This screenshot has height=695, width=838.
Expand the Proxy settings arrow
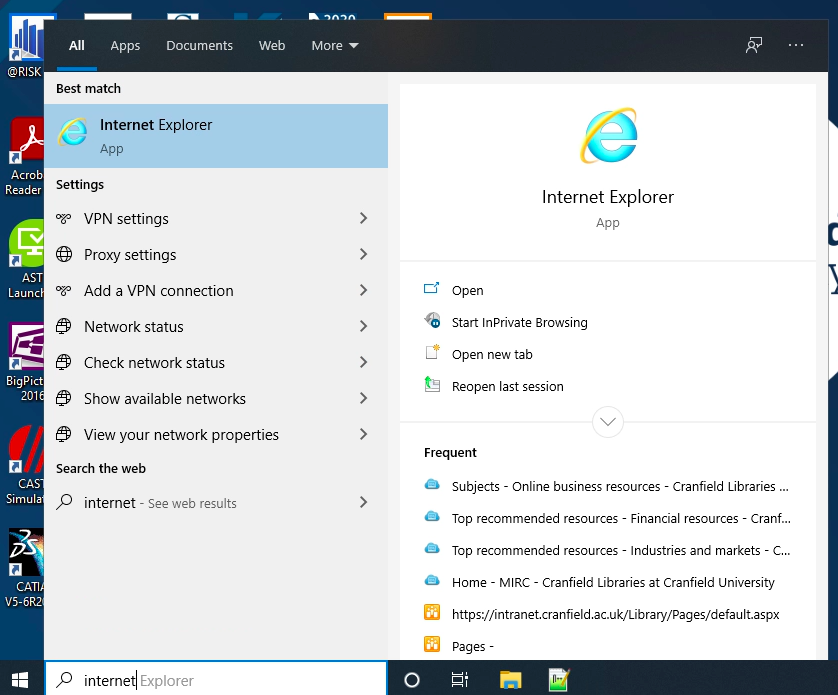(x=363, y=255)
